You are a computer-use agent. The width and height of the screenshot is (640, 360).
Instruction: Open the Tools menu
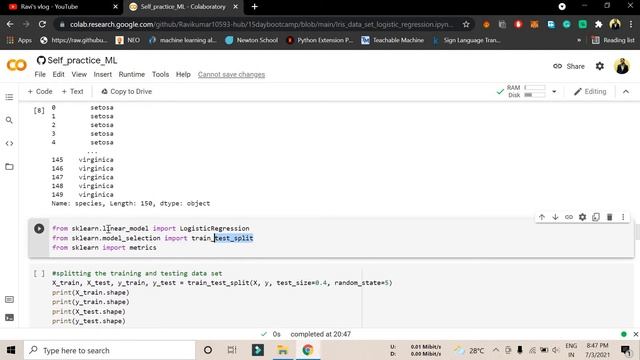tap(160, 74)
